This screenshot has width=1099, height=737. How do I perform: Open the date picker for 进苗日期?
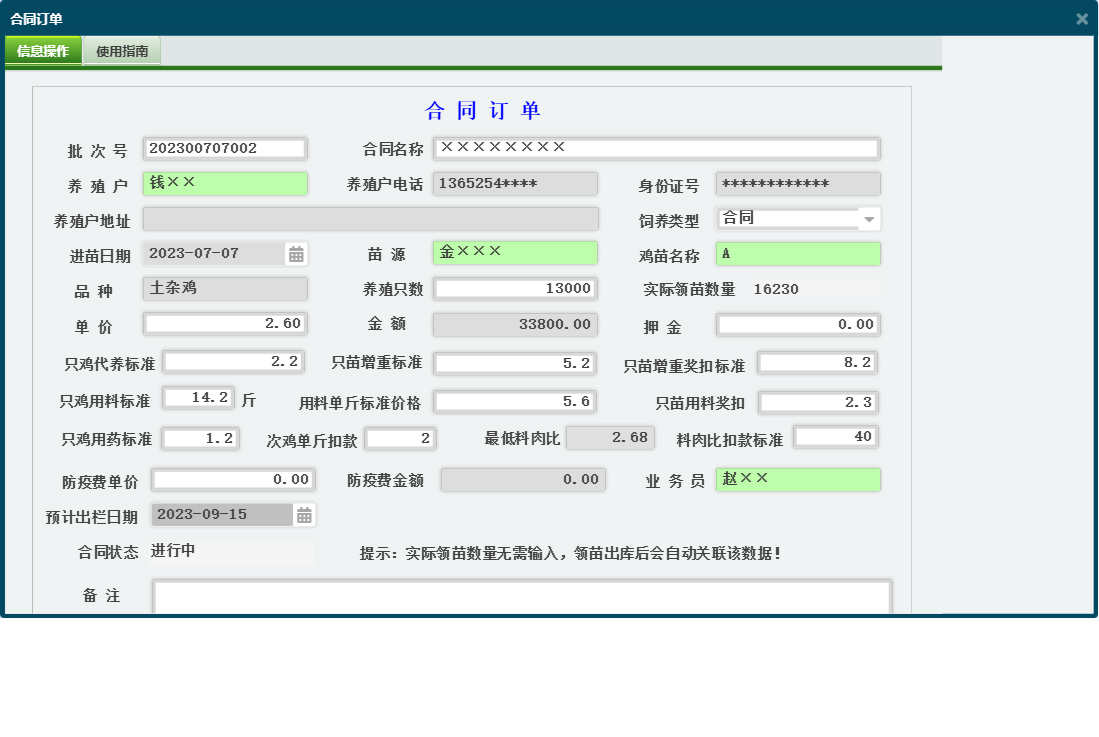point(297,253)
